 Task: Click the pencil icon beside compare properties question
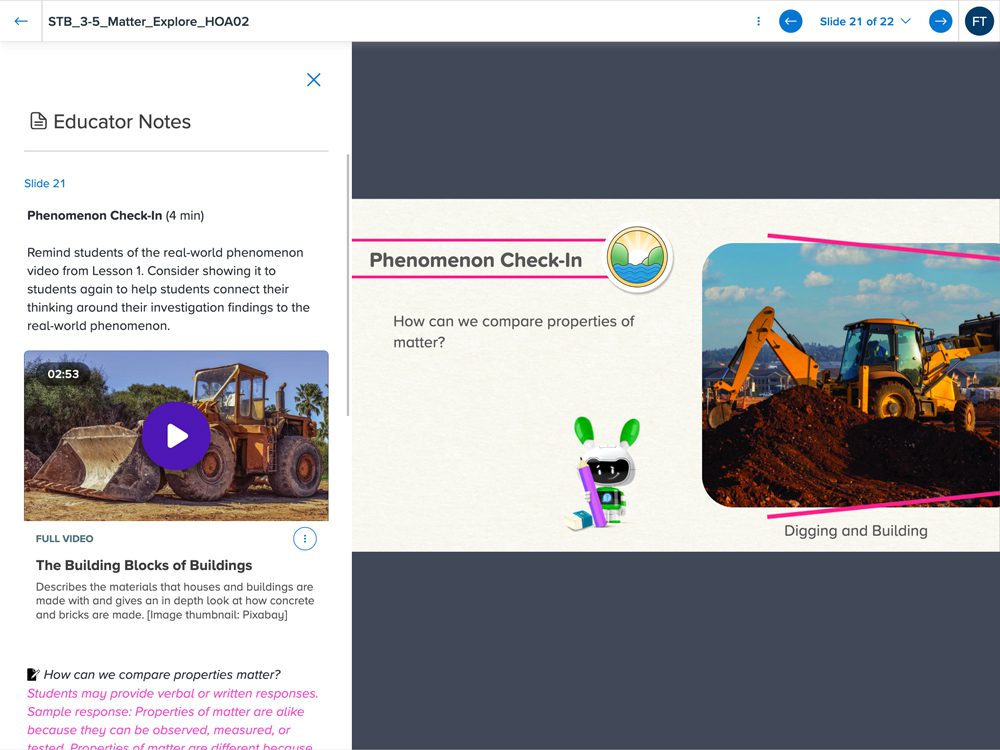click(x=33, y=675)
